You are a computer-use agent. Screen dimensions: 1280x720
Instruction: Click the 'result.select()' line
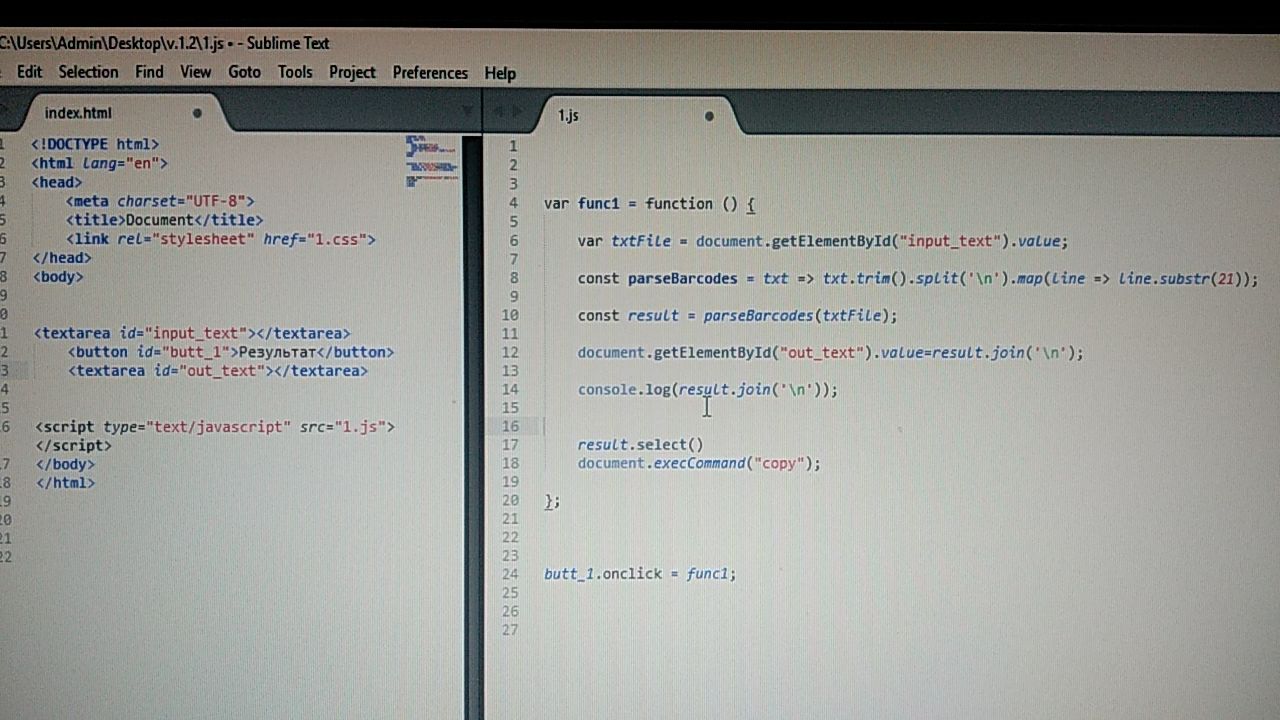(640, 445)
